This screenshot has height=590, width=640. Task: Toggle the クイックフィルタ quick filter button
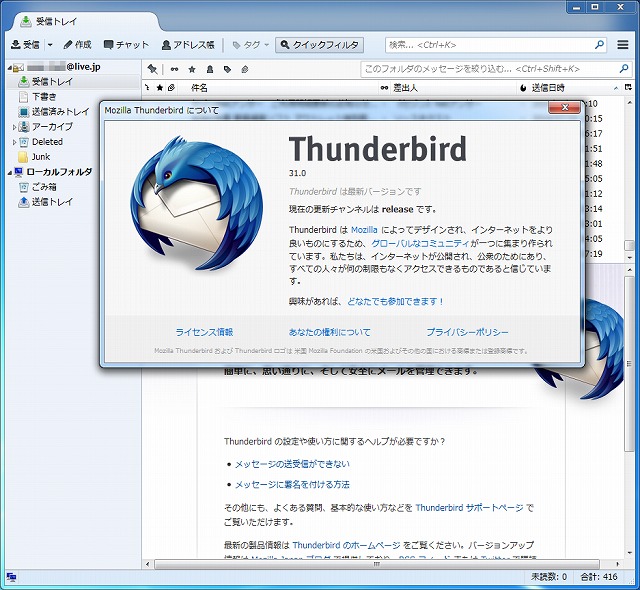320,45
